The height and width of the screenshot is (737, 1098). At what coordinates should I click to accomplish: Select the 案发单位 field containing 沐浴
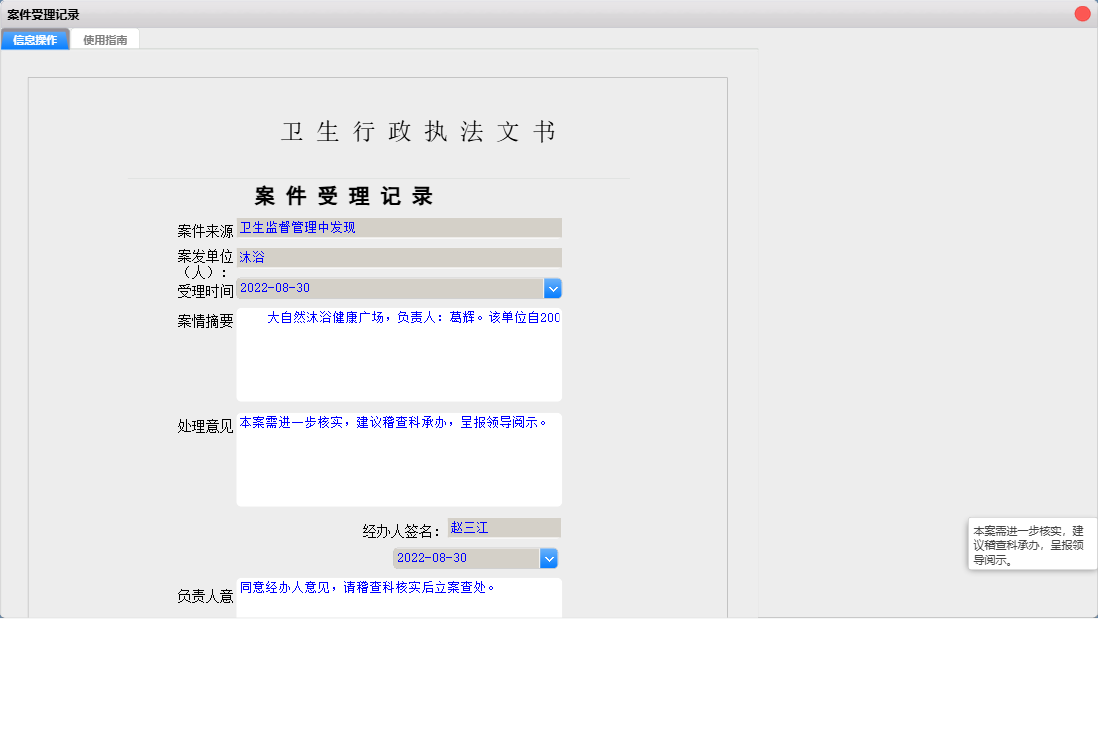[398, 257]
